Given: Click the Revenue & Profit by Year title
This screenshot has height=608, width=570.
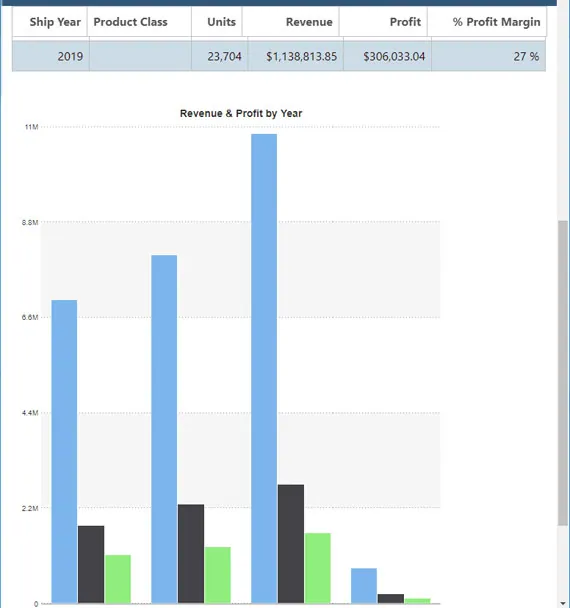Looking at the screenshot, I should point(241,113).
